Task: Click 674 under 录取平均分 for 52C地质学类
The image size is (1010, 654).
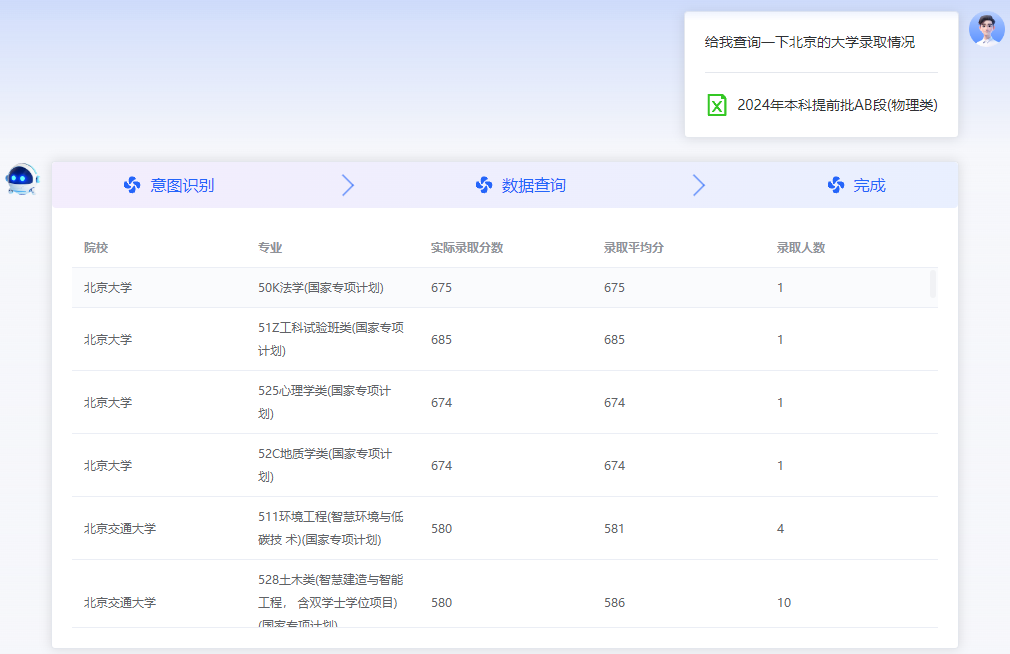Action: pos(615,466)
